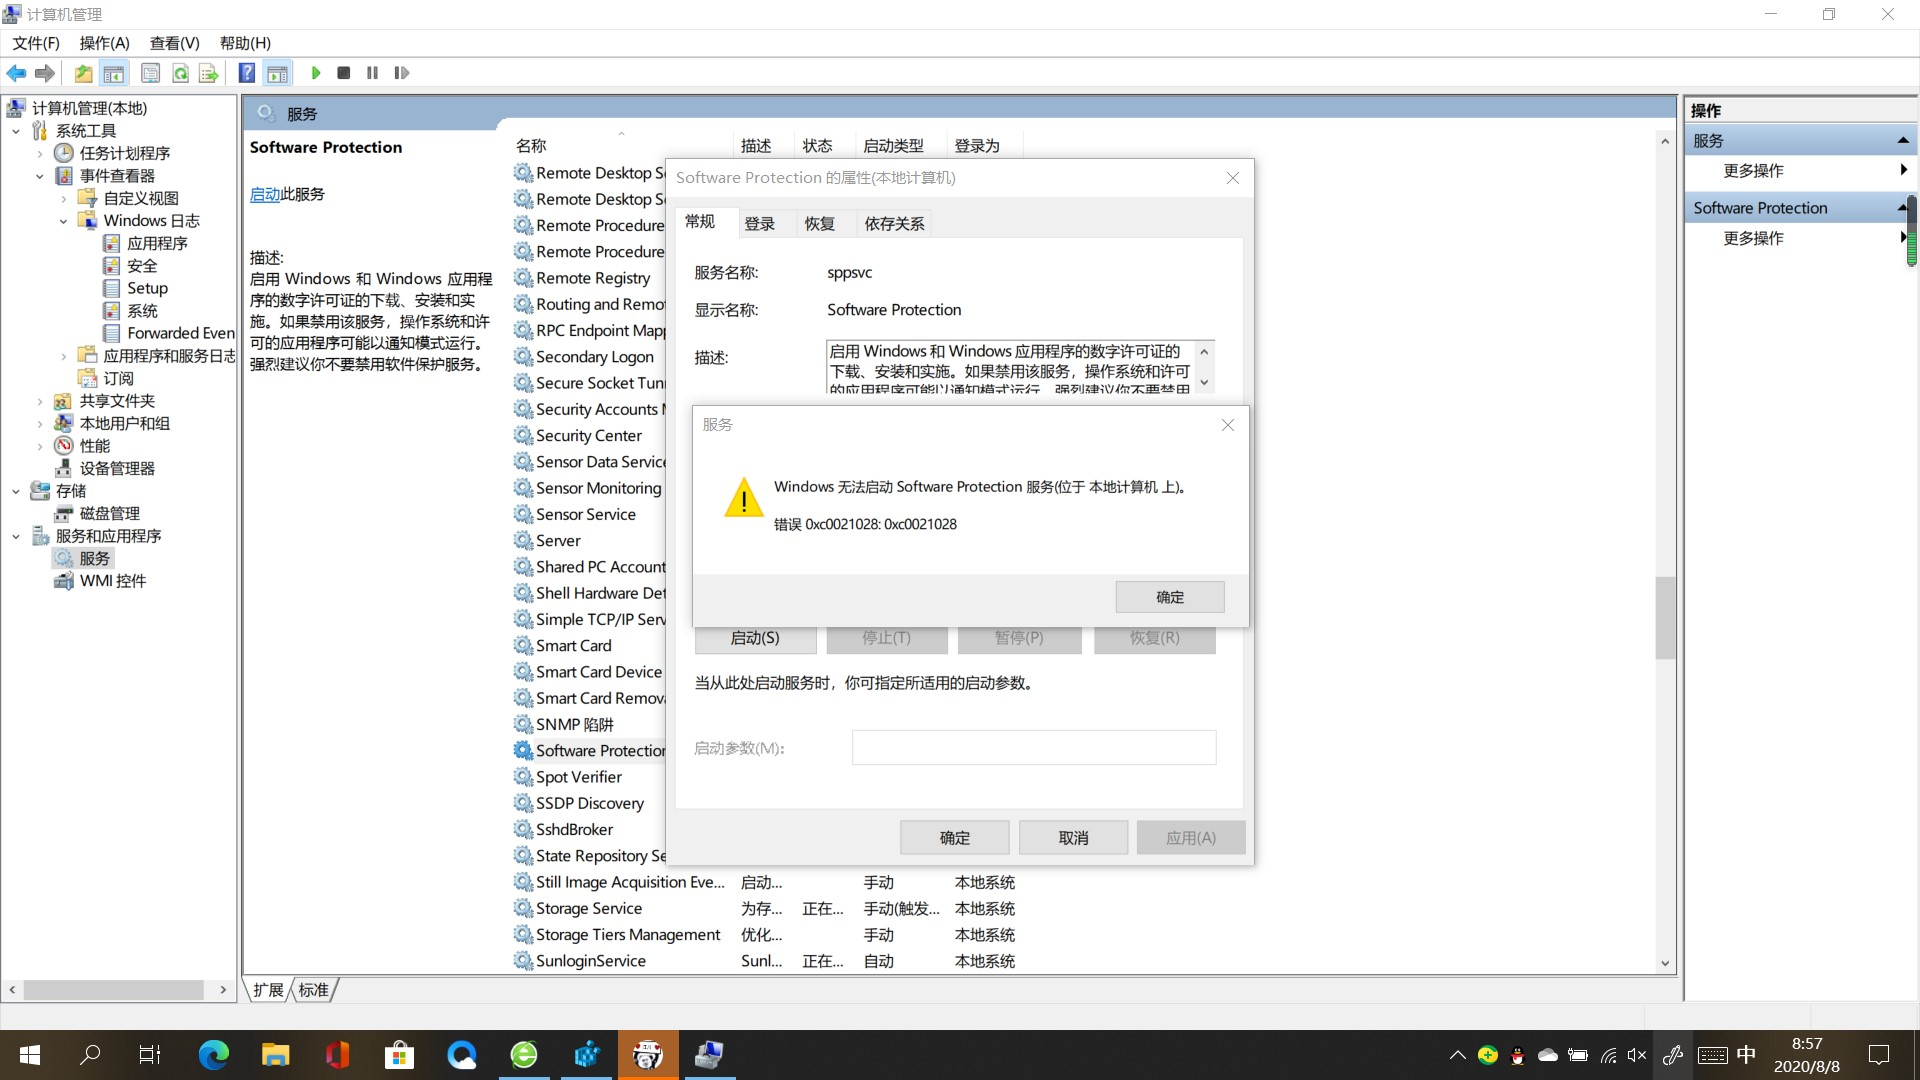The image size is (1920, 1080).
Task: Open File Explorer from taskbar
Action: tap(275, 1055)
